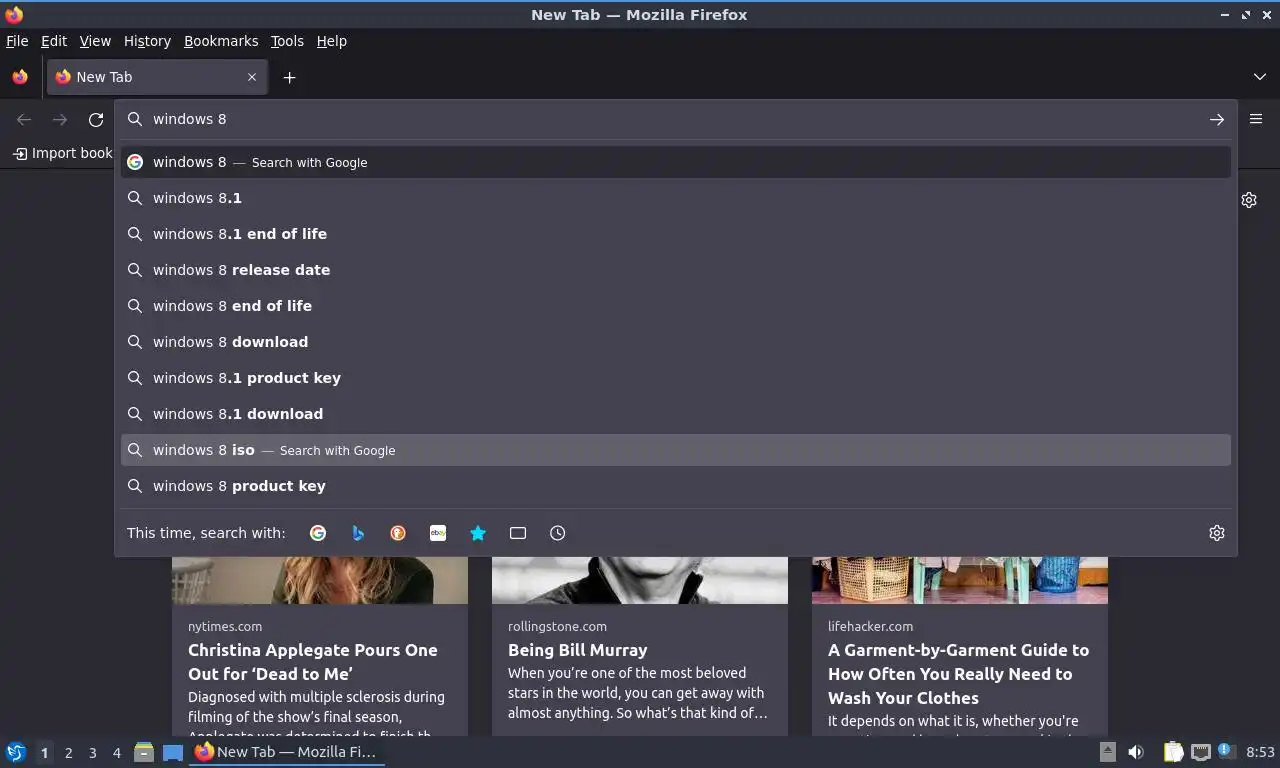Close the New Tab tab
The image size is (1280, 768).
(x=252, y=77)
